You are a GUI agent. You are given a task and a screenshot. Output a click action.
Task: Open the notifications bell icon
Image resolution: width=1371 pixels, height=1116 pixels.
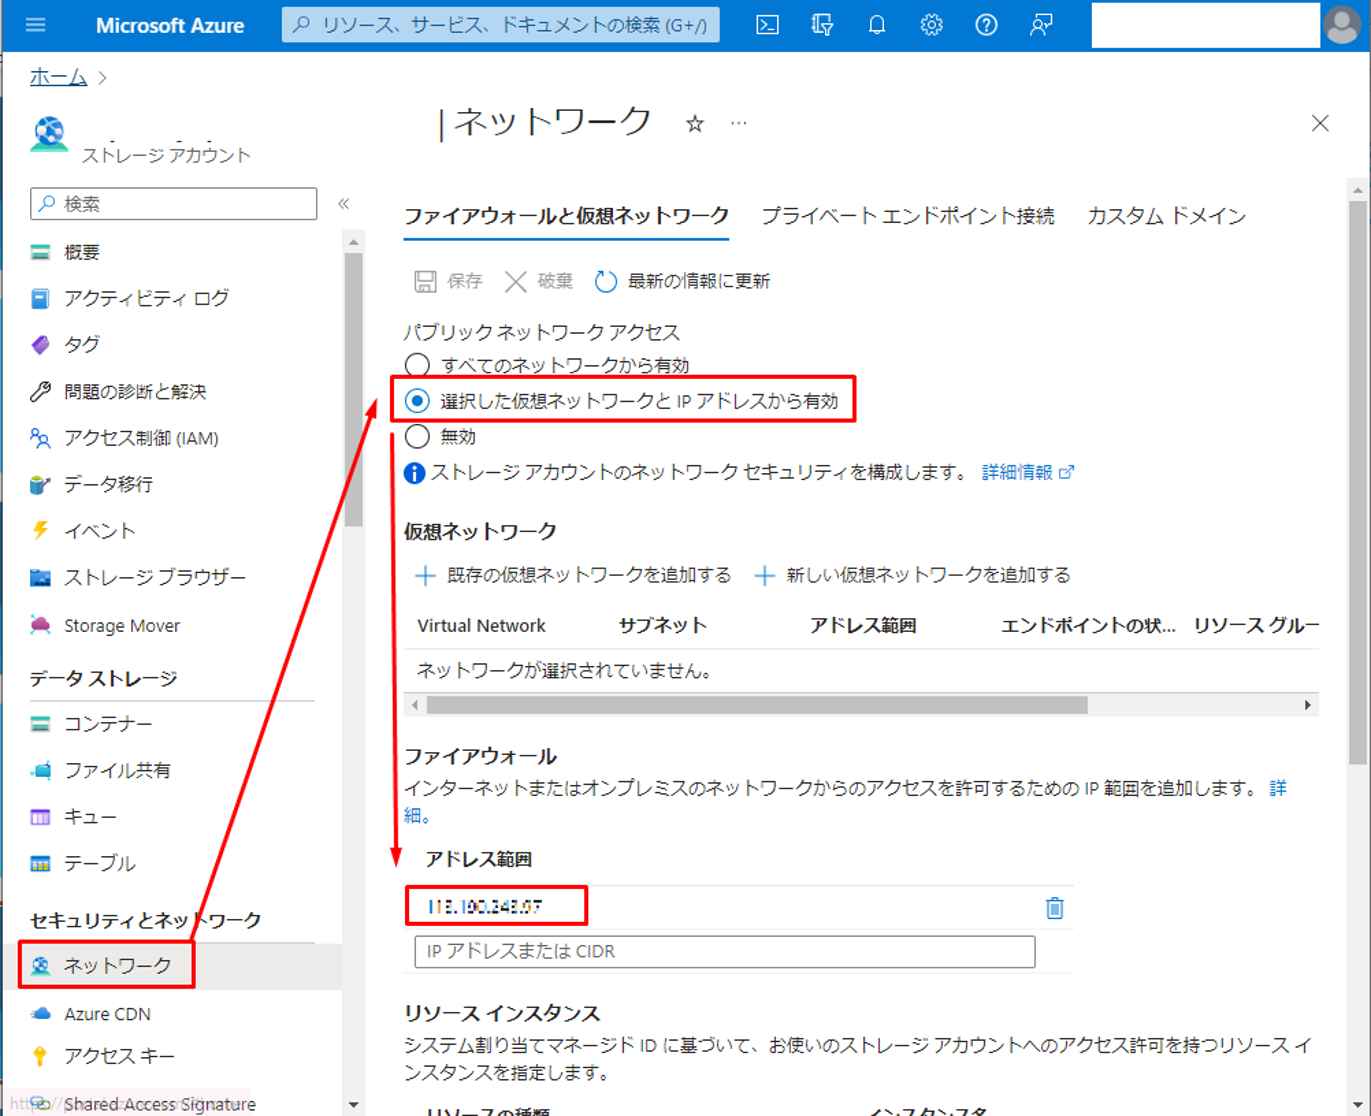[x=877, y=25]
